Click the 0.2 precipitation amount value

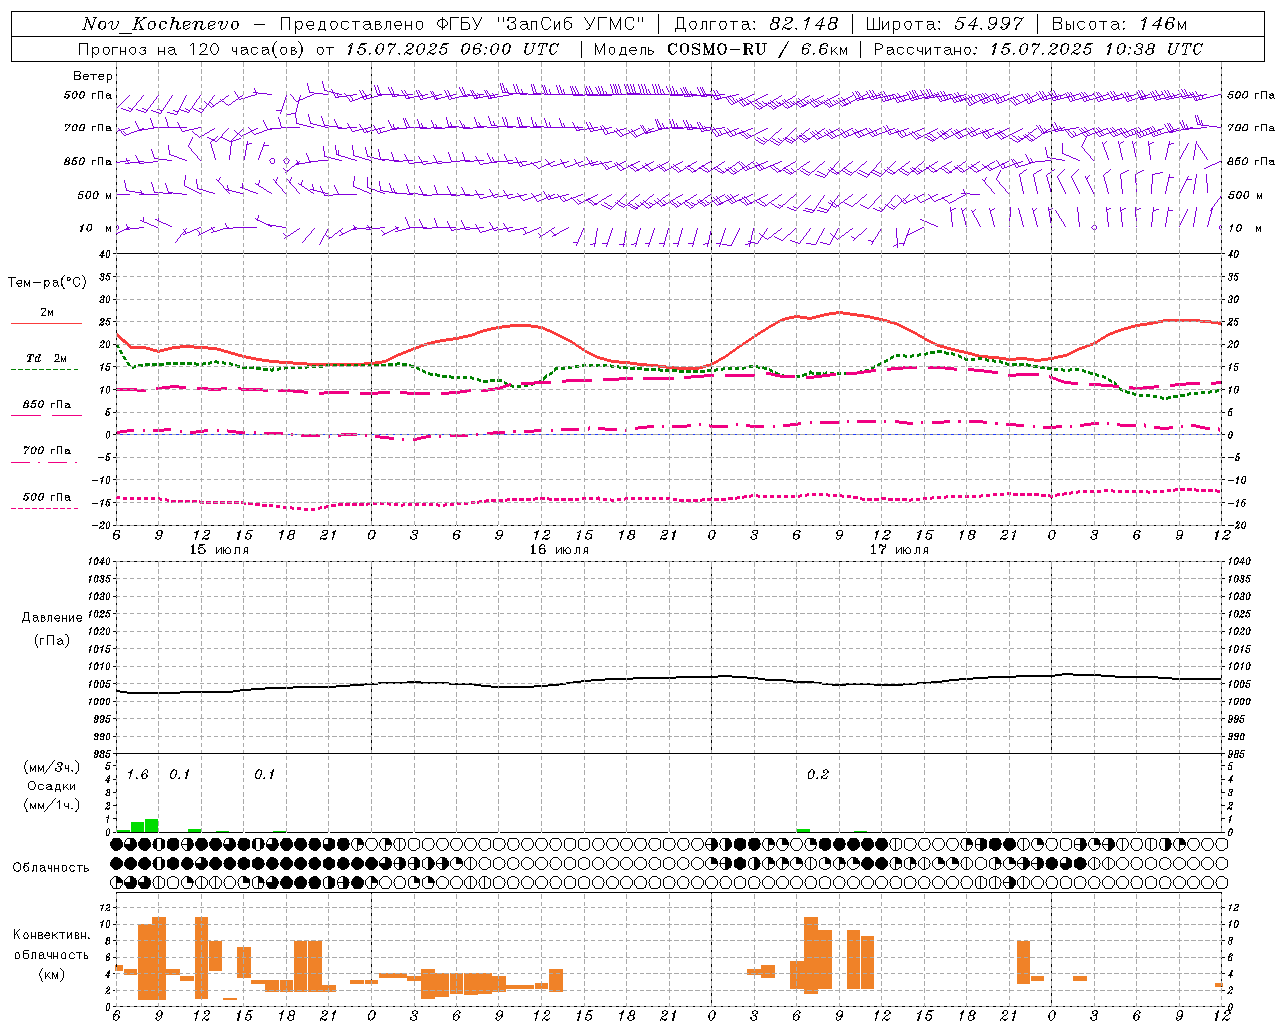818,775
